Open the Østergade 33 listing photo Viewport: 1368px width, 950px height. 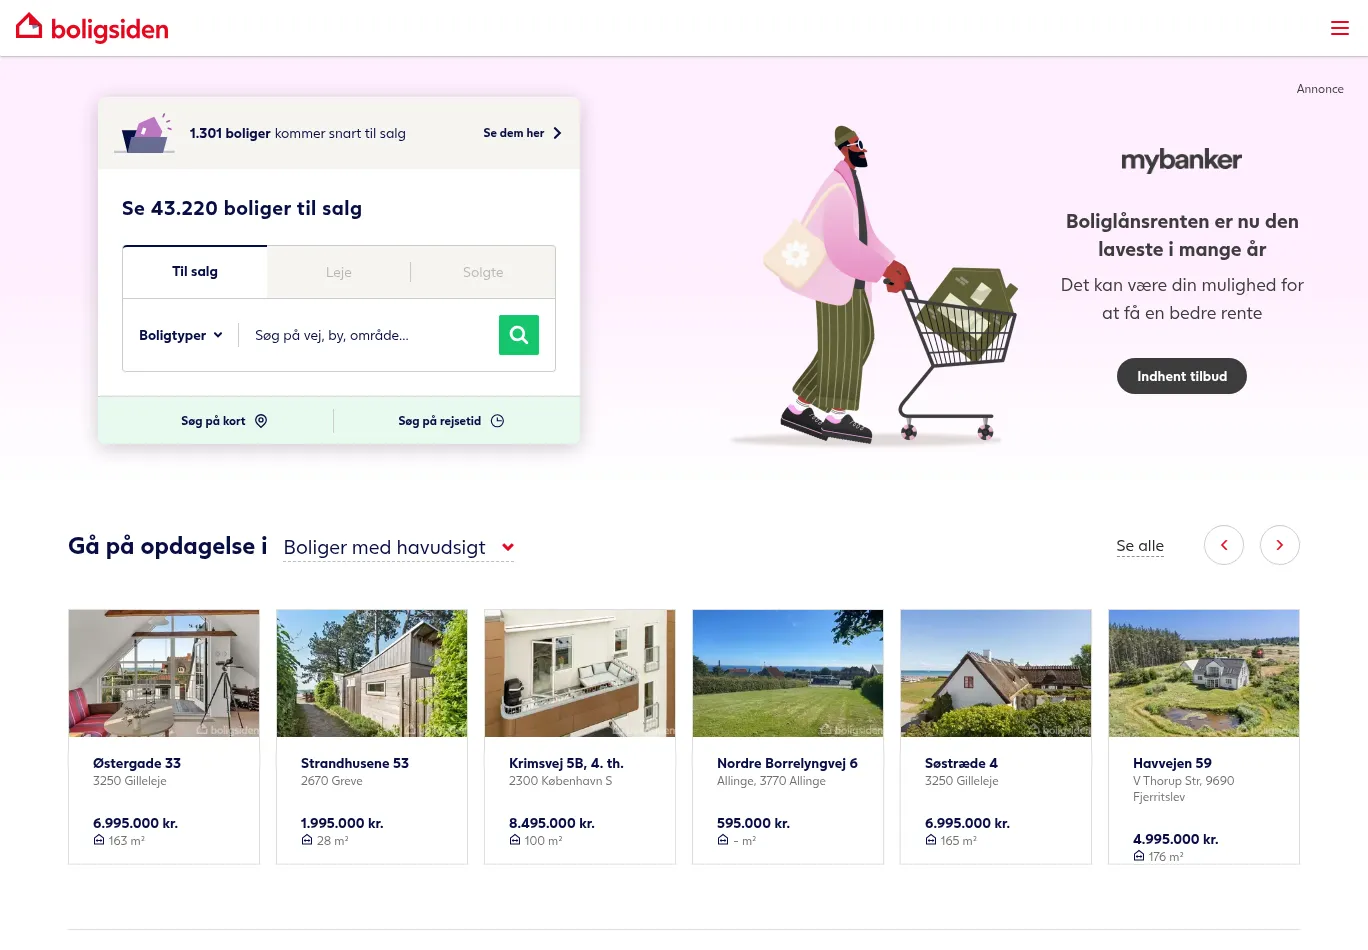tap(164, 673)
